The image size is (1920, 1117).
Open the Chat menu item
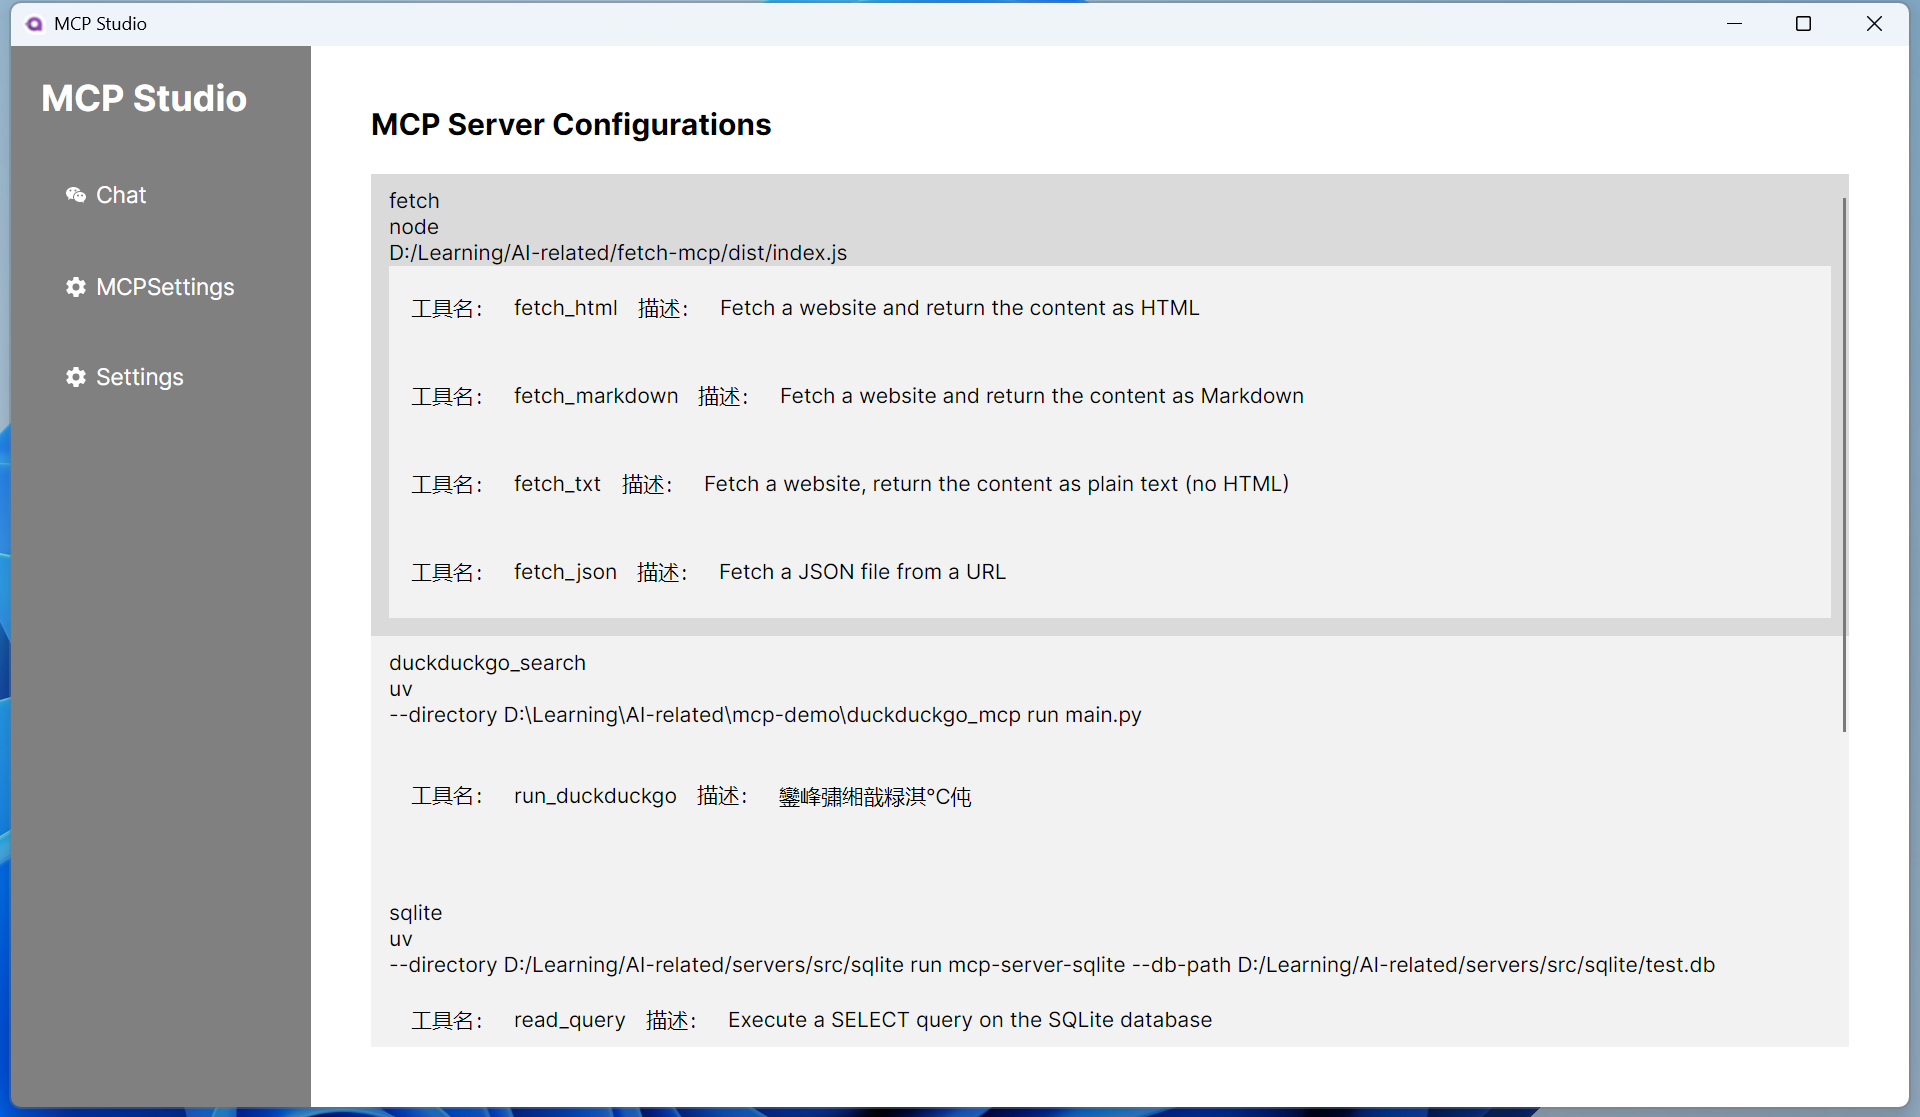(120, 195)
